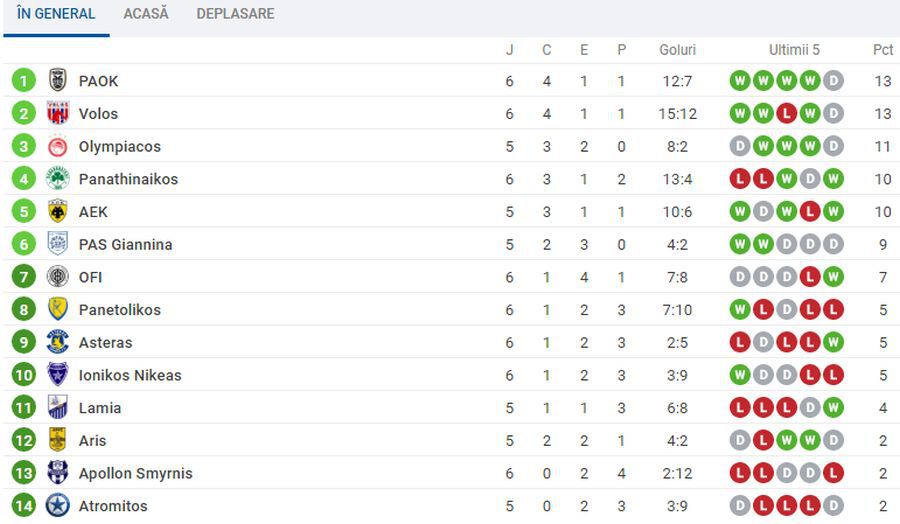Image resolution: width=900 pixels, height=524 pixels.
Task: Click OFI's green W result badge
Action: pos(833,277)
